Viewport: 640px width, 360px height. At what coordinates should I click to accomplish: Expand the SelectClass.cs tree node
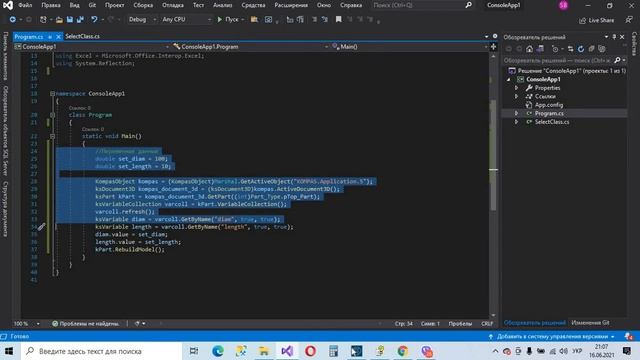(x=516, y=122)
